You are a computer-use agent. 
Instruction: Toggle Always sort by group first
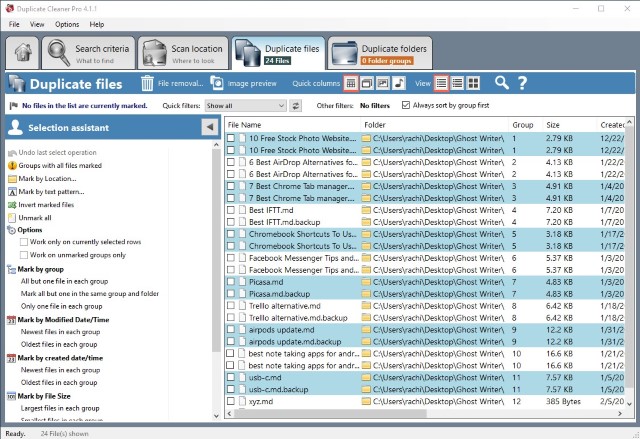pos(406,105)
